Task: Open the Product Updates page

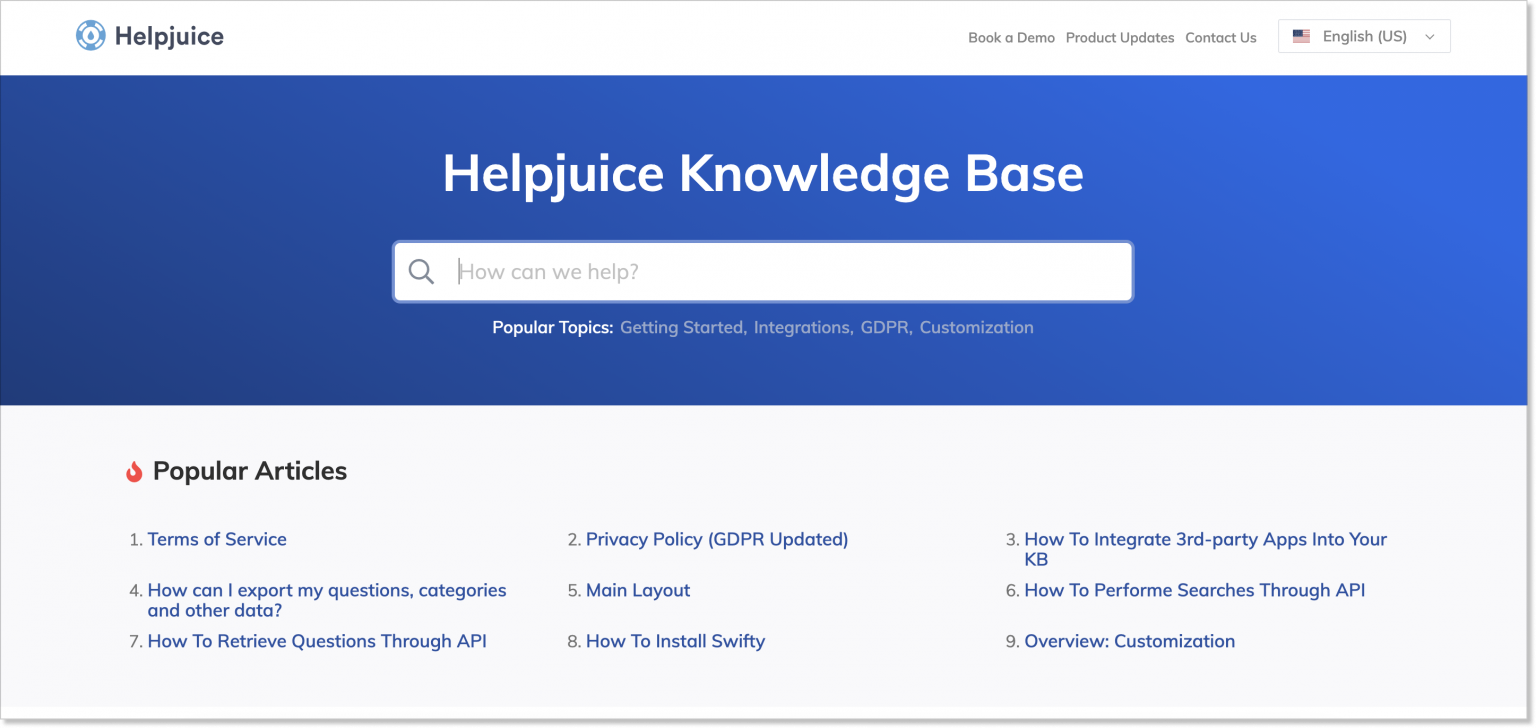Action: [1120, 37]
